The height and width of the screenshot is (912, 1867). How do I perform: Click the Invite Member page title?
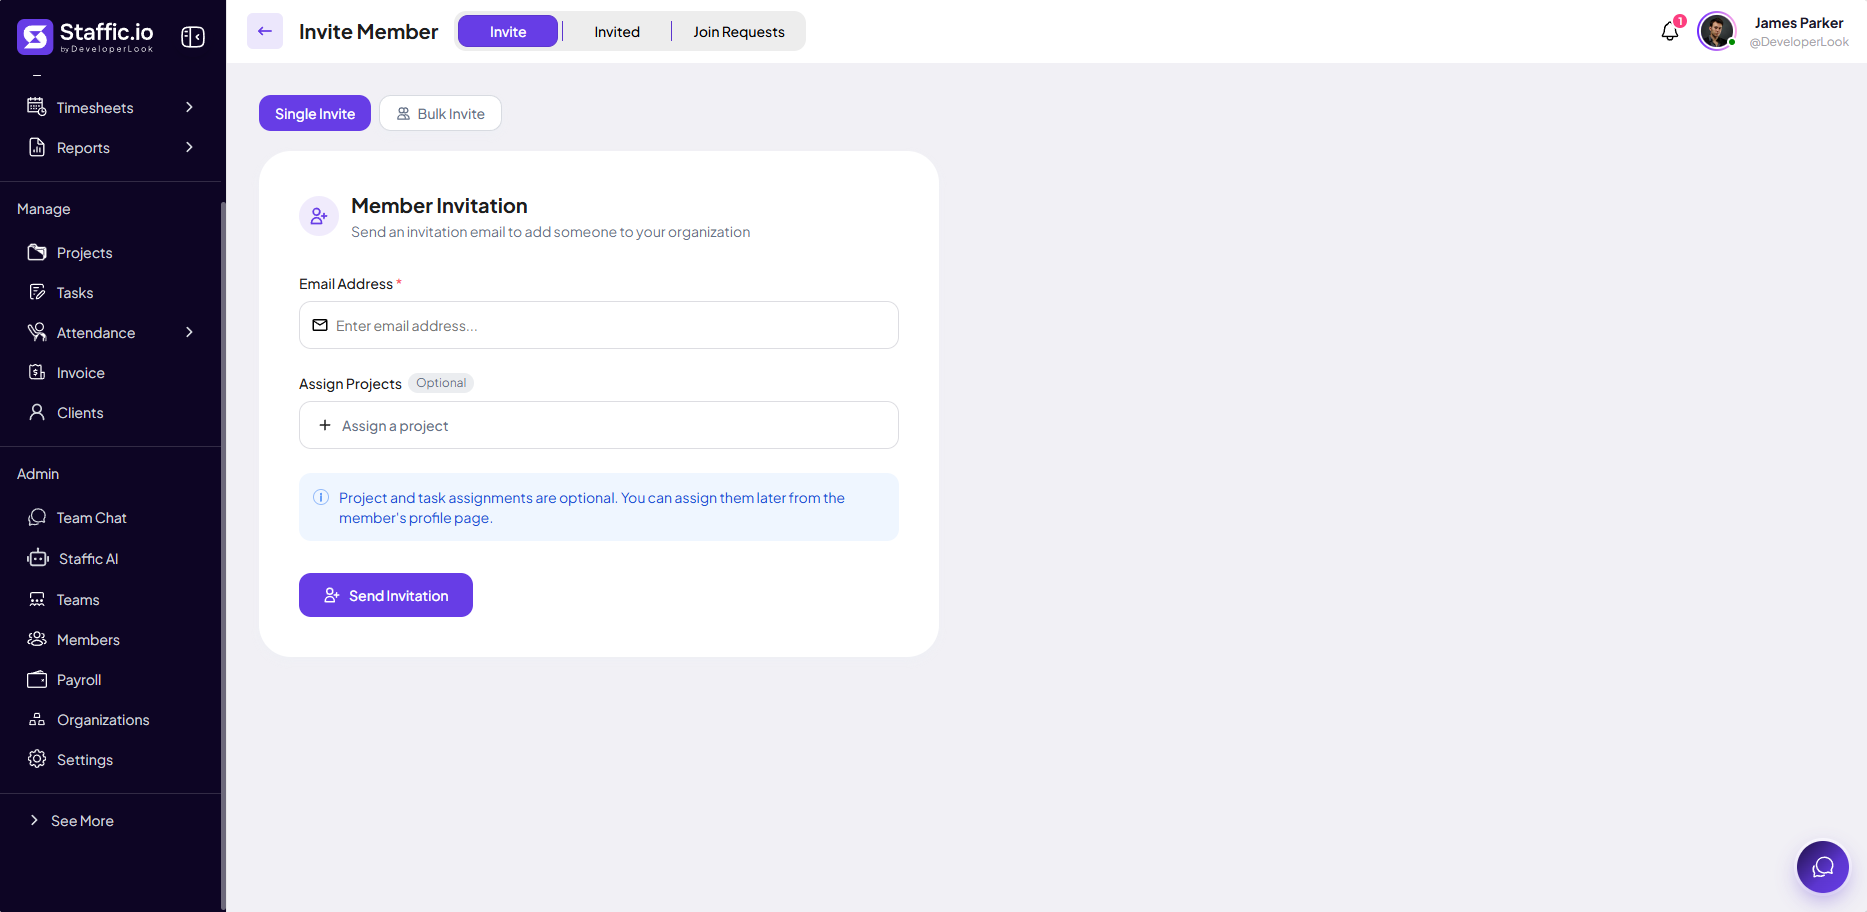368,31
